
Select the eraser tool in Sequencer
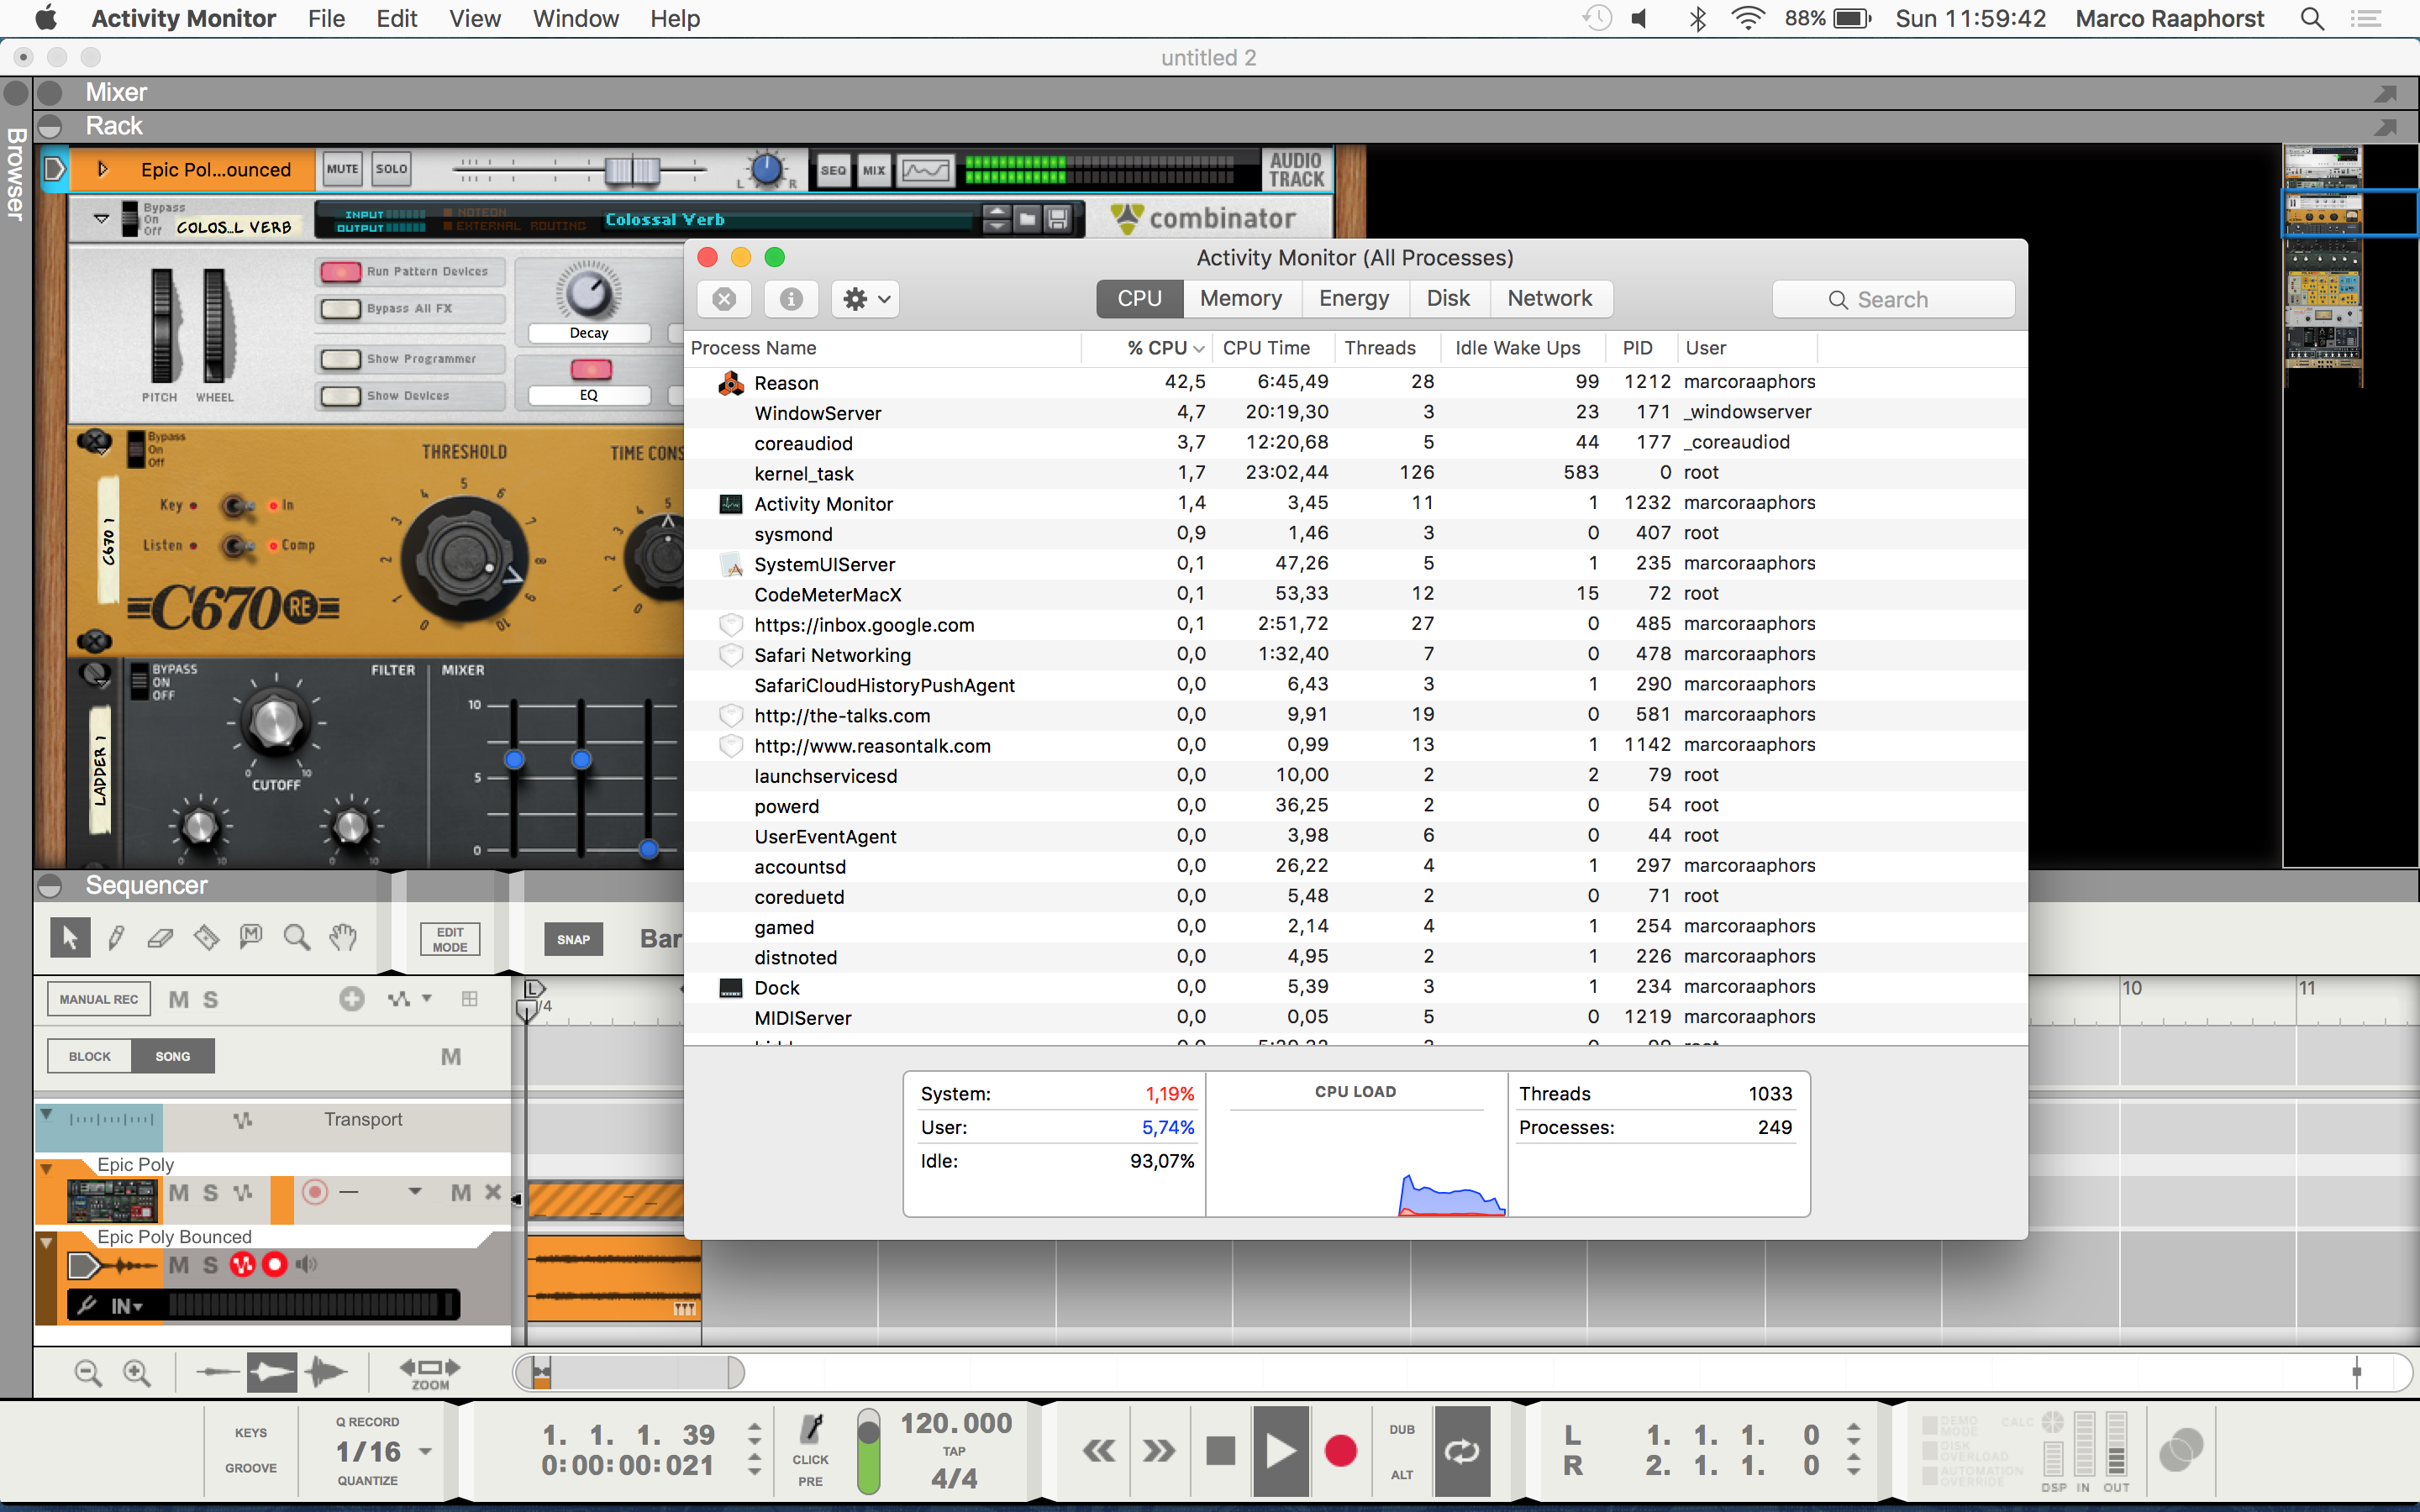tap(160, 937)
